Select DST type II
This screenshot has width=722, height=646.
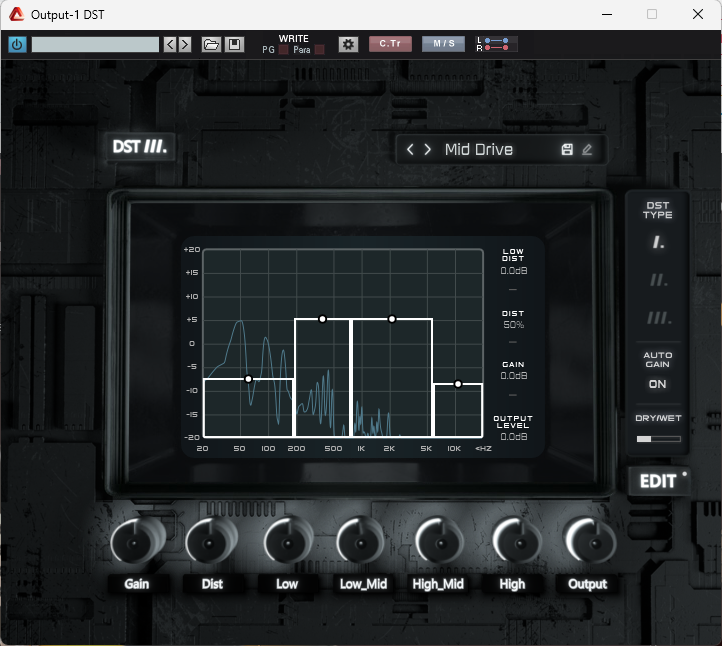(658, 279)
